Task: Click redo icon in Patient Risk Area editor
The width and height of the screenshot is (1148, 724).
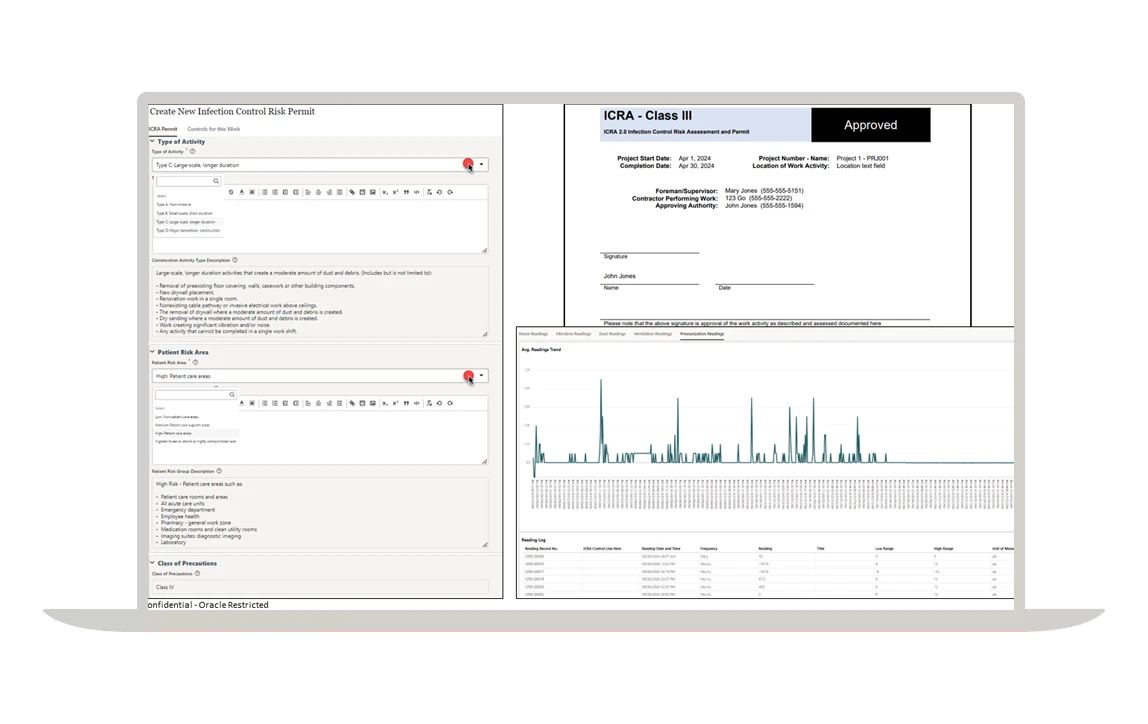Action: 451,403
